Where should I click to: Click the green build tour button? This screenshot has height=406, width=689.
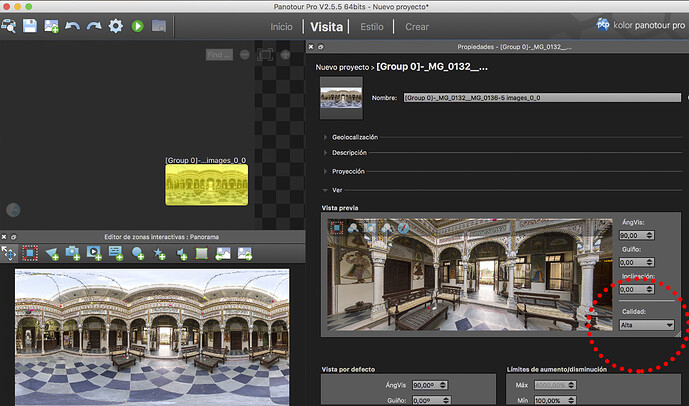pos(138,25)
